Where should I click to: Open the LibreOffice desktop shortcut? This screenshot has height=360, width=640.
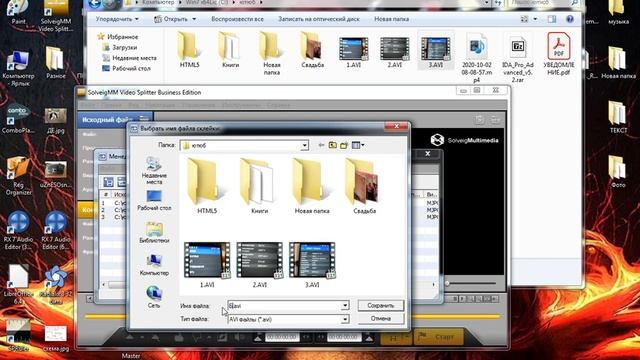(x=18, y=284)
